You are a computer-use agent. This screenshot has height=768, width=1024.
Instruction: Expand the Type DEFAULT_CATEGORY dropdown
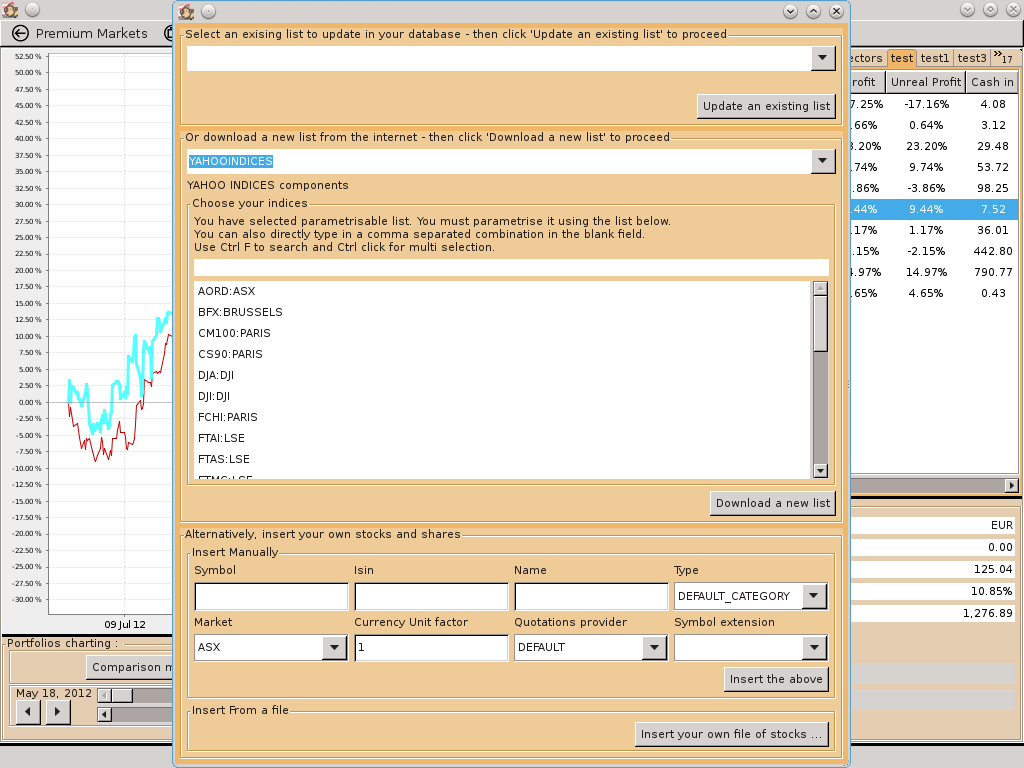(x=814, y=596)
